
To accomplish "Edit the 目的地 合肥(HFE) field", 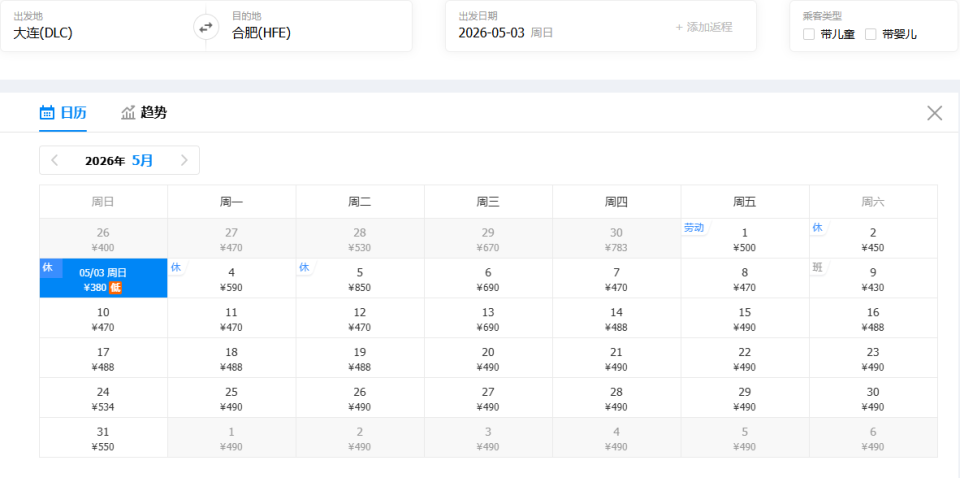I will pos(309,26).
